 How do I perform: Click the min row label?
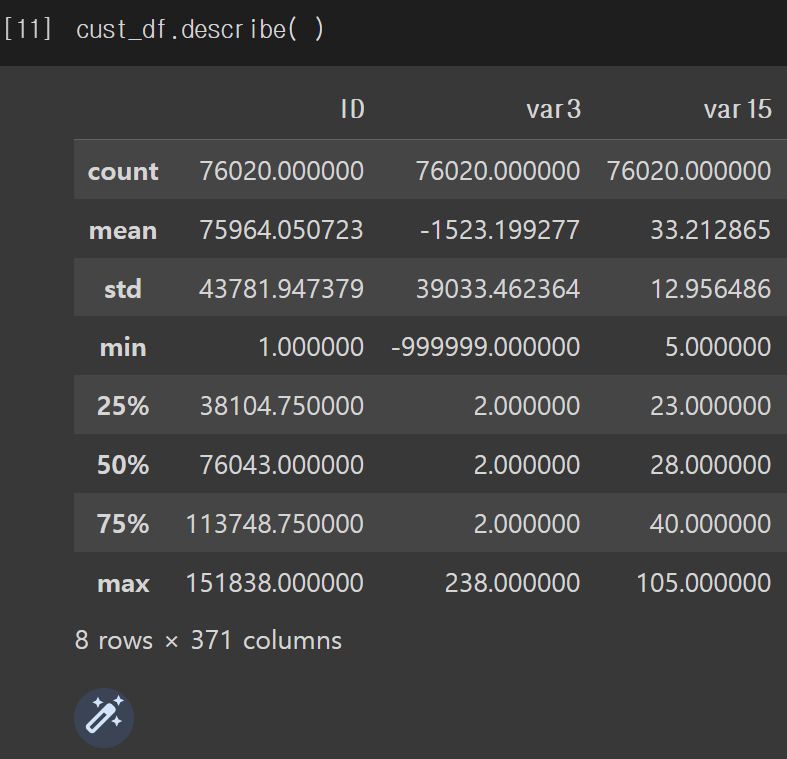coord(123,347)
